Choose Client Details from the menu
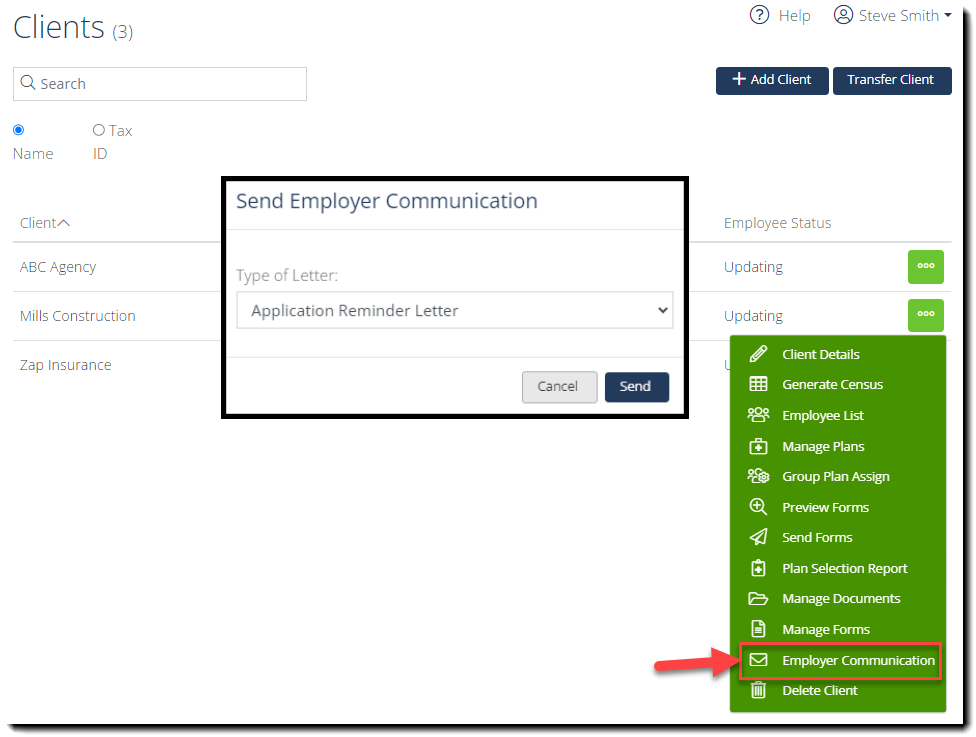976x737 pixels. coord(838,354)
